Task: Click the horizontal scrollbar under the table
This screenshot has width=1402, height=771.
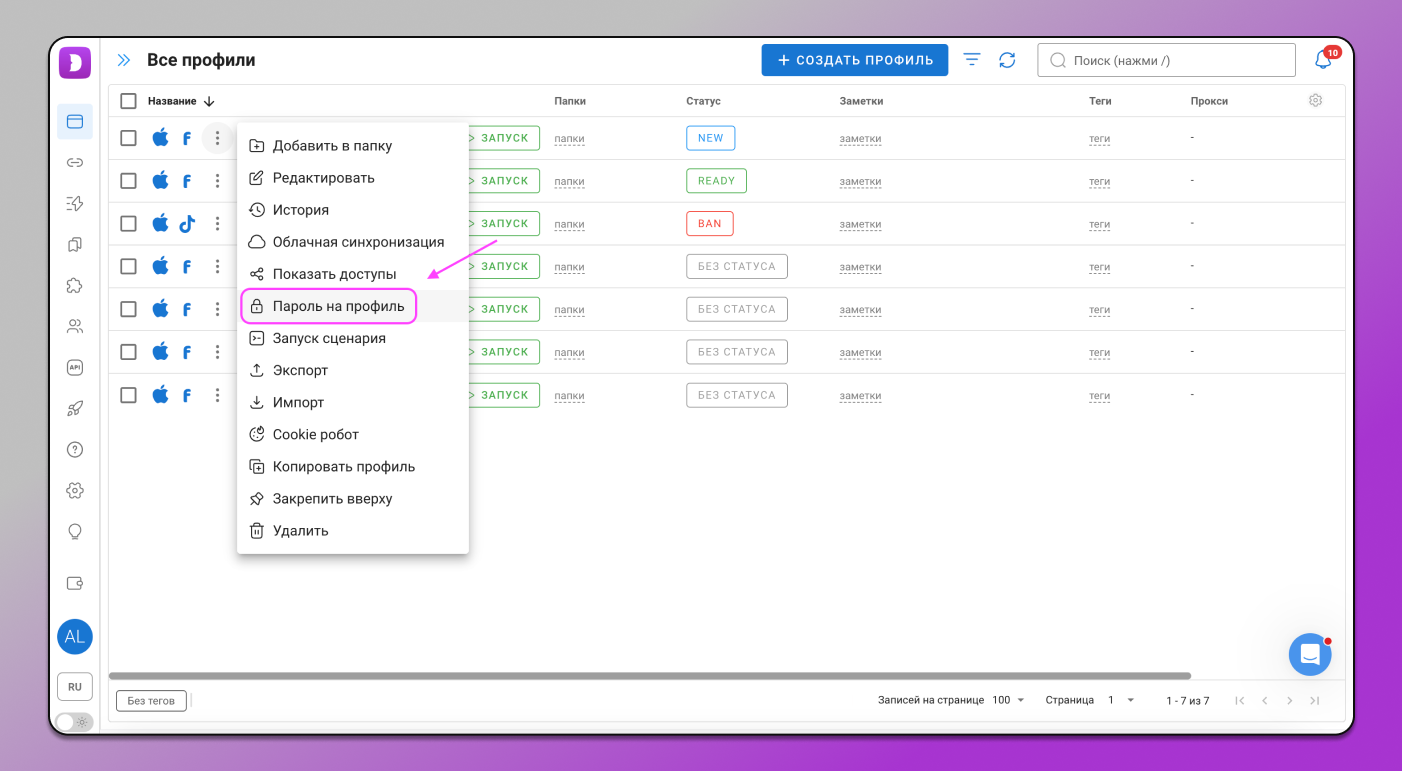Action: [x=650, y=676]
